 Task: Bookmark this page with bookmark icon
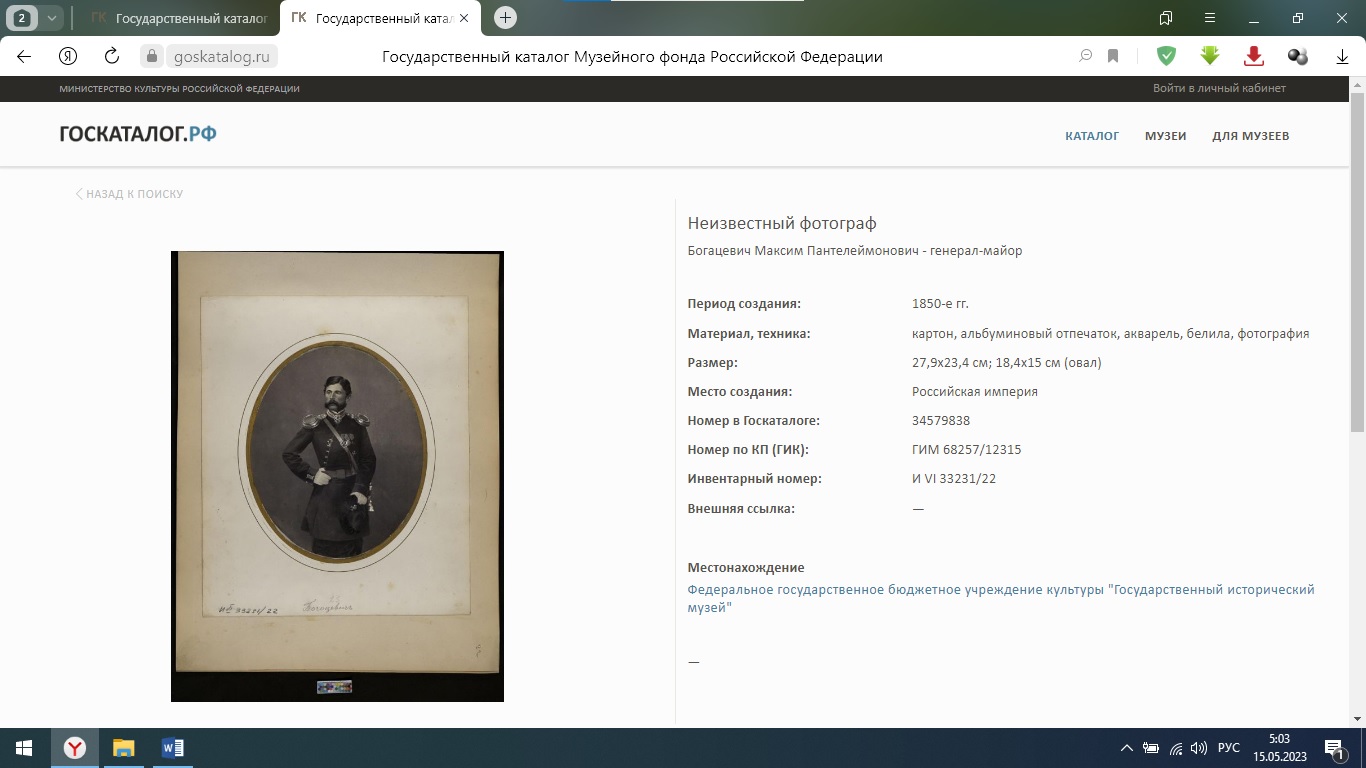tap(1113, 56)
